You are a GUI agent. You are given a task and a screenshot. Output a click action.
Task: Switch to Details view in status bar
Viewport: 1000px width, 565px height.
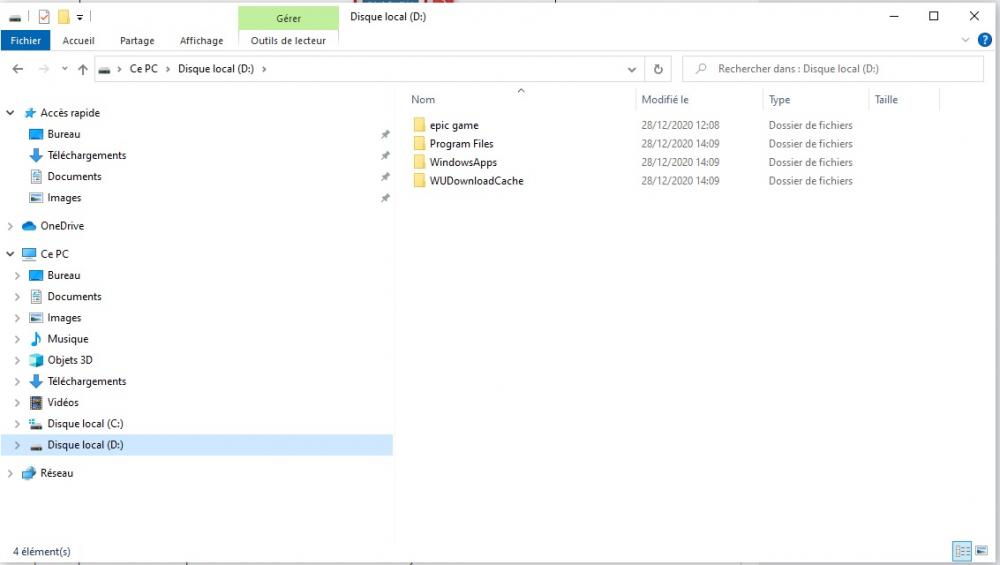(x=962, y=551)
